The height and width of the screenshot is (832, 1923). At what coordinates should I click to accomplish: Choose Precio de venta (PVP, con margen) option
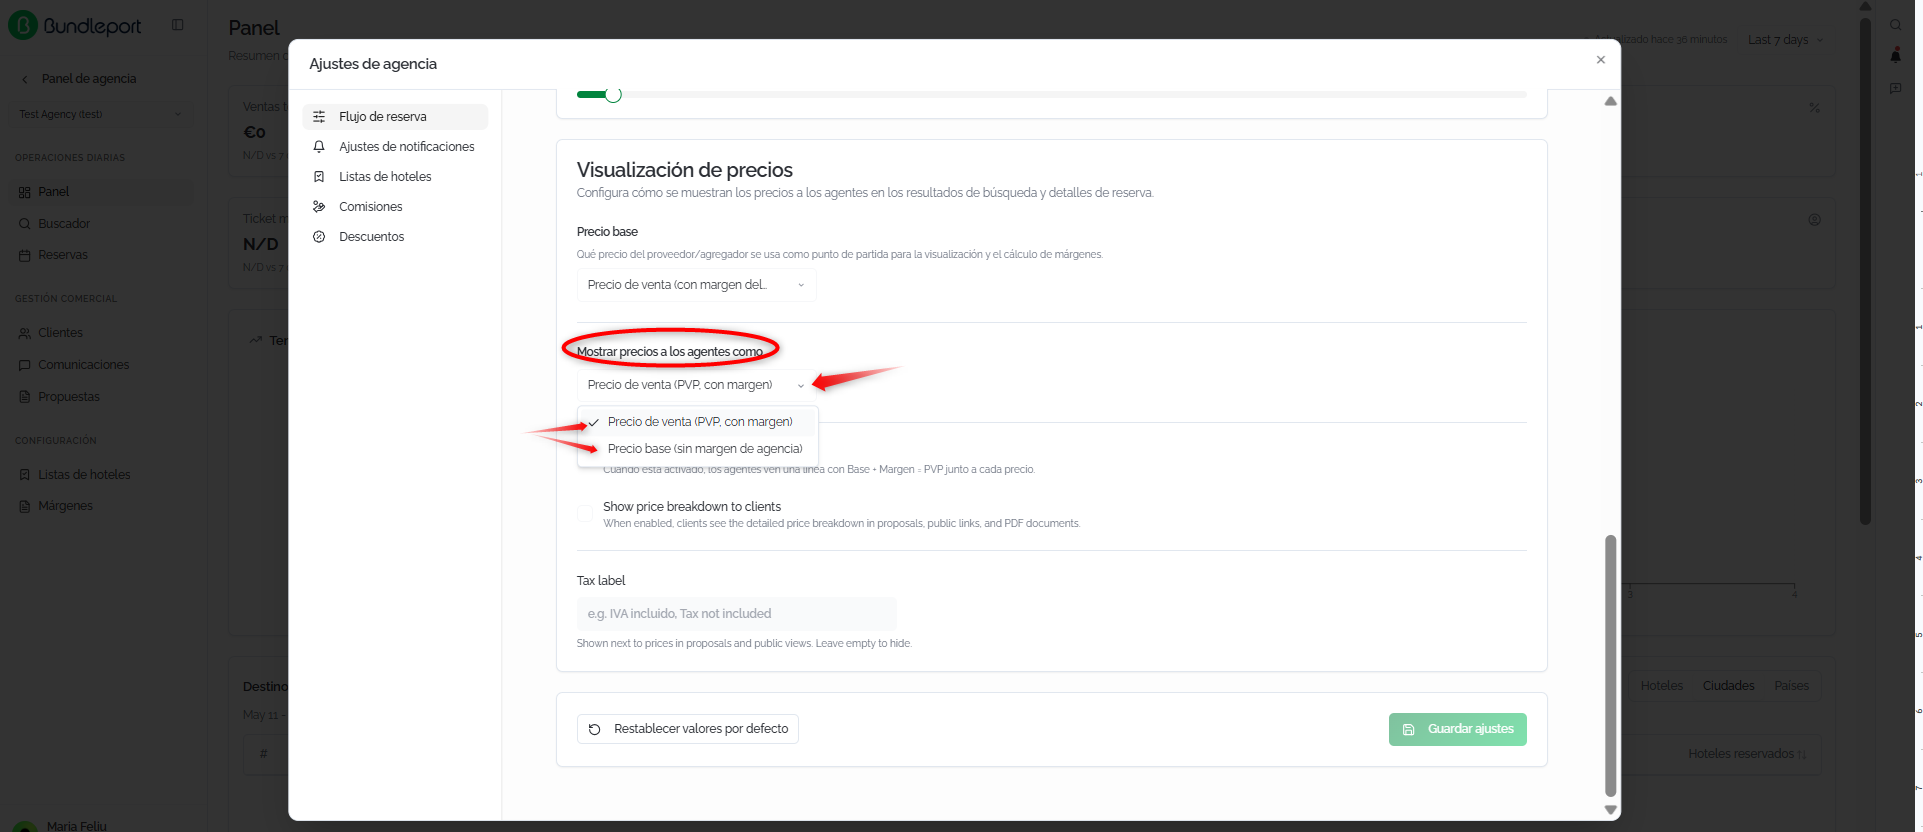click(x=698, y=422)
